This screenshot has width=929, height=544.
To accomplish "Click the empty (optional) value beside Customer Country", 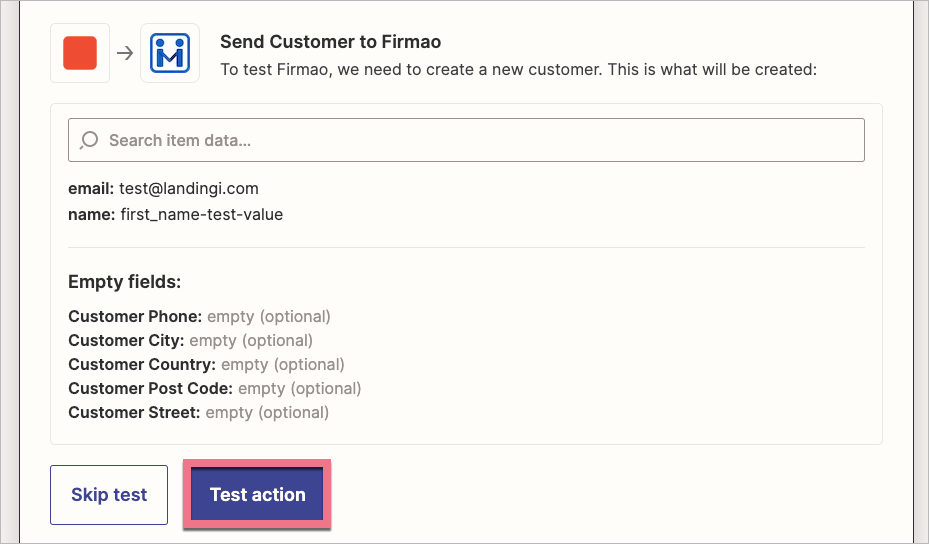I will pos(282,364).
